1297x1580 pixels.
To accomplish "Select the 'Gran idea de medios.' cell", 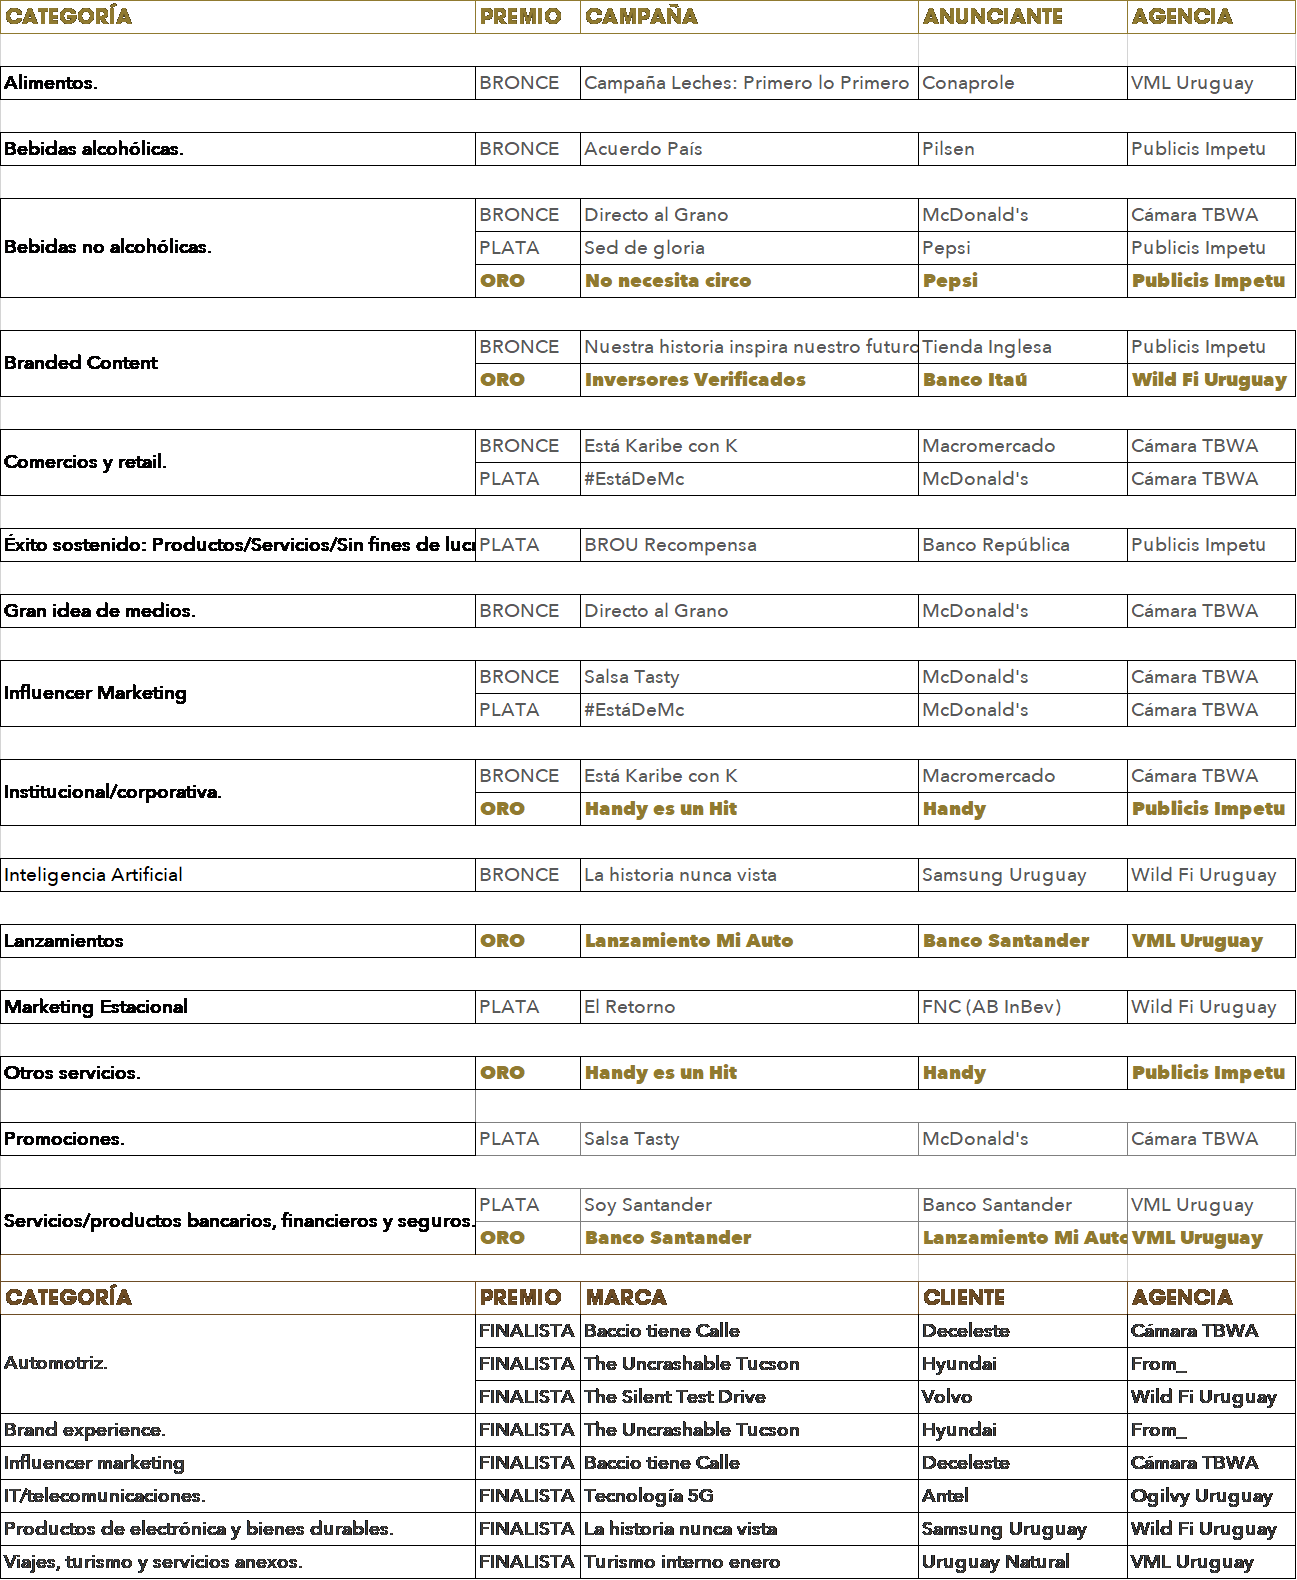I will click(x=238, y=611).
